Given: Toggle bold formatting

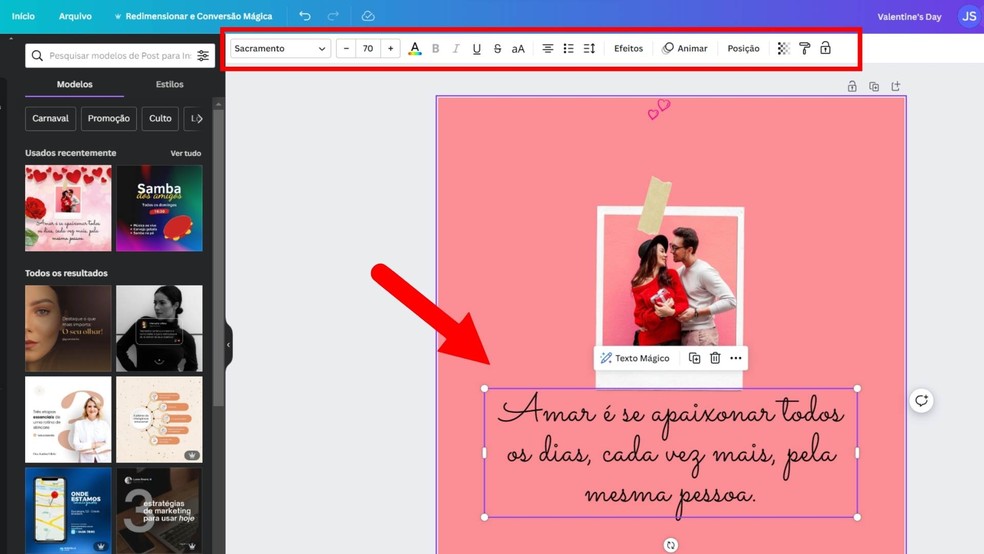Looking at the screenshot, I should (x=436, y=48).
